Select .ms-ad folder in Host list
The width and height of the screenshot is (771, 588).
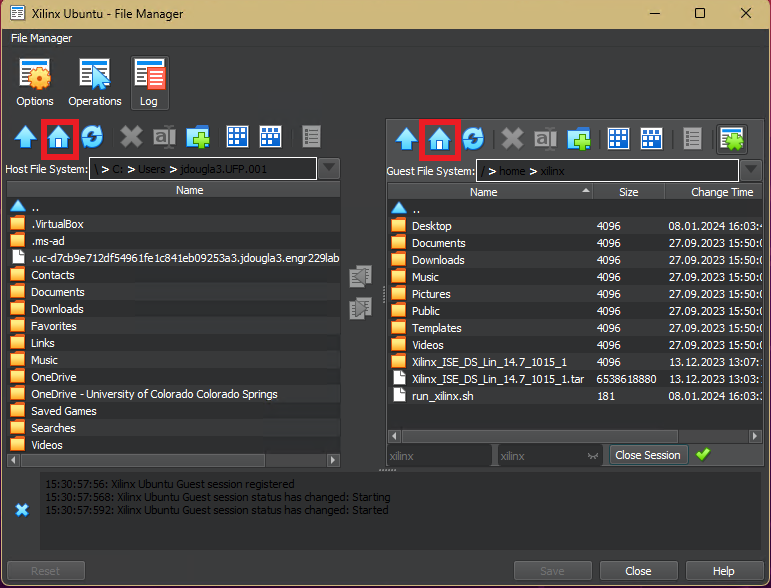pyautogui.click(x=174, y=241)
